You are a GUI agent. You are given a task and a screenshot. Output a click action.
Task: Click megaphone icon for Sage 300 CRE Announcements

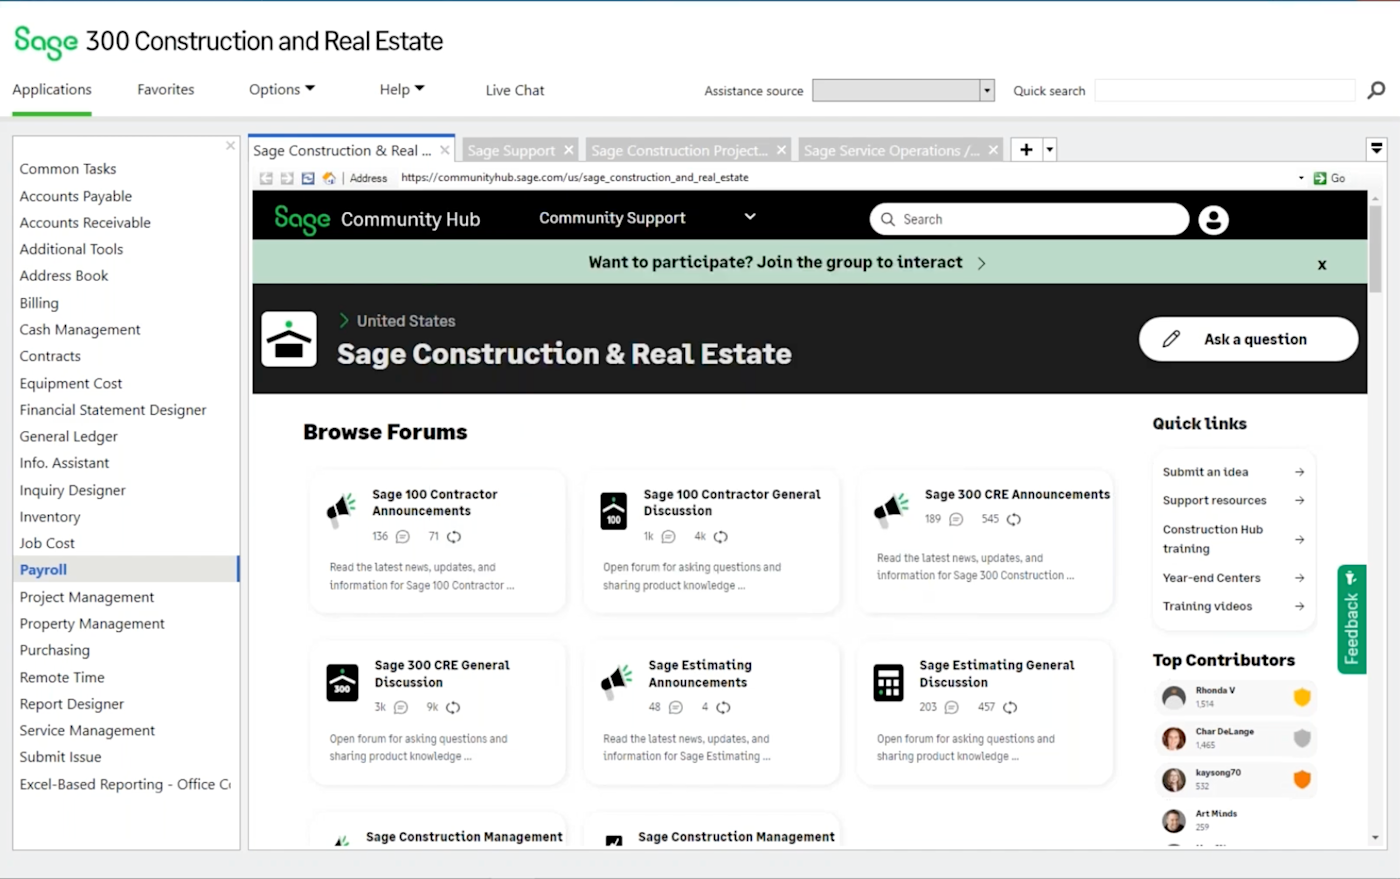pos(890,509)
